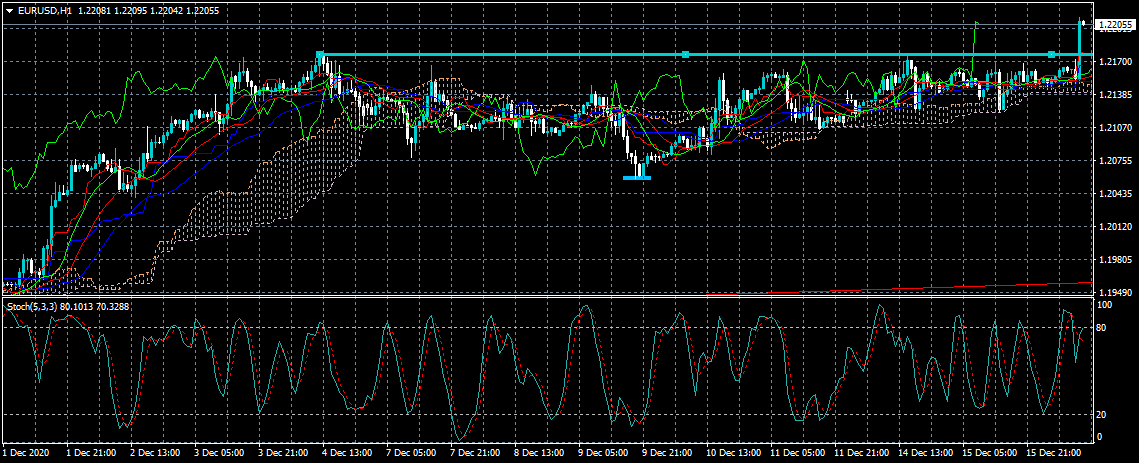Screen dimensions: 1139x463
Task: Click the 100 level on the stochastic scale
Action: coord(1105,303)
